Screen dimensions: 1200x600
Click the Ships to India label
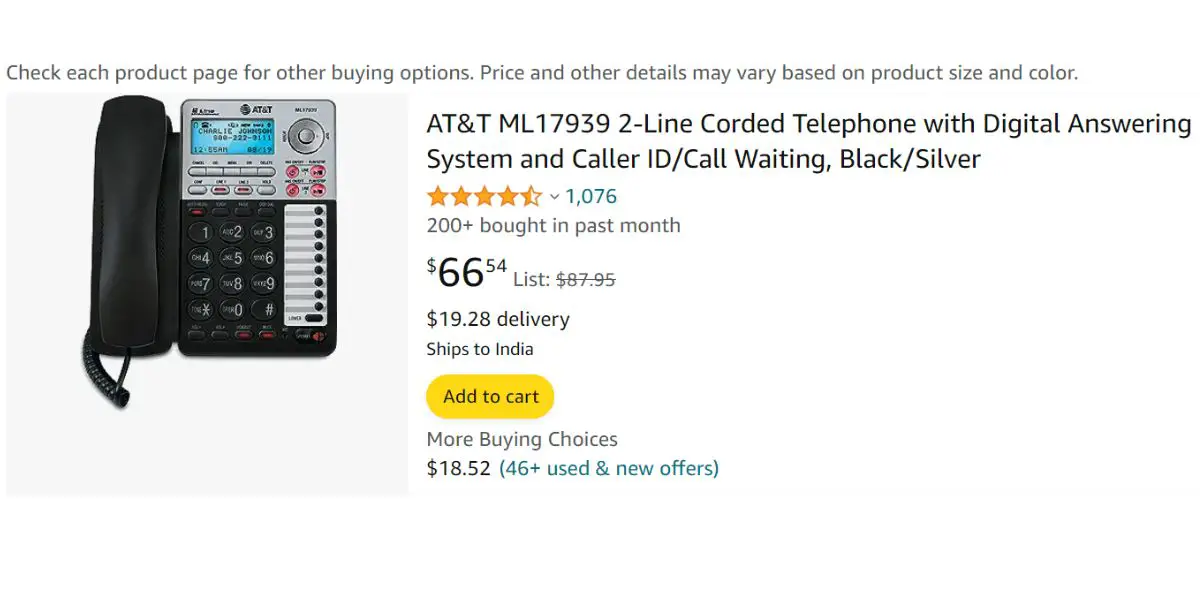[480, 349]
